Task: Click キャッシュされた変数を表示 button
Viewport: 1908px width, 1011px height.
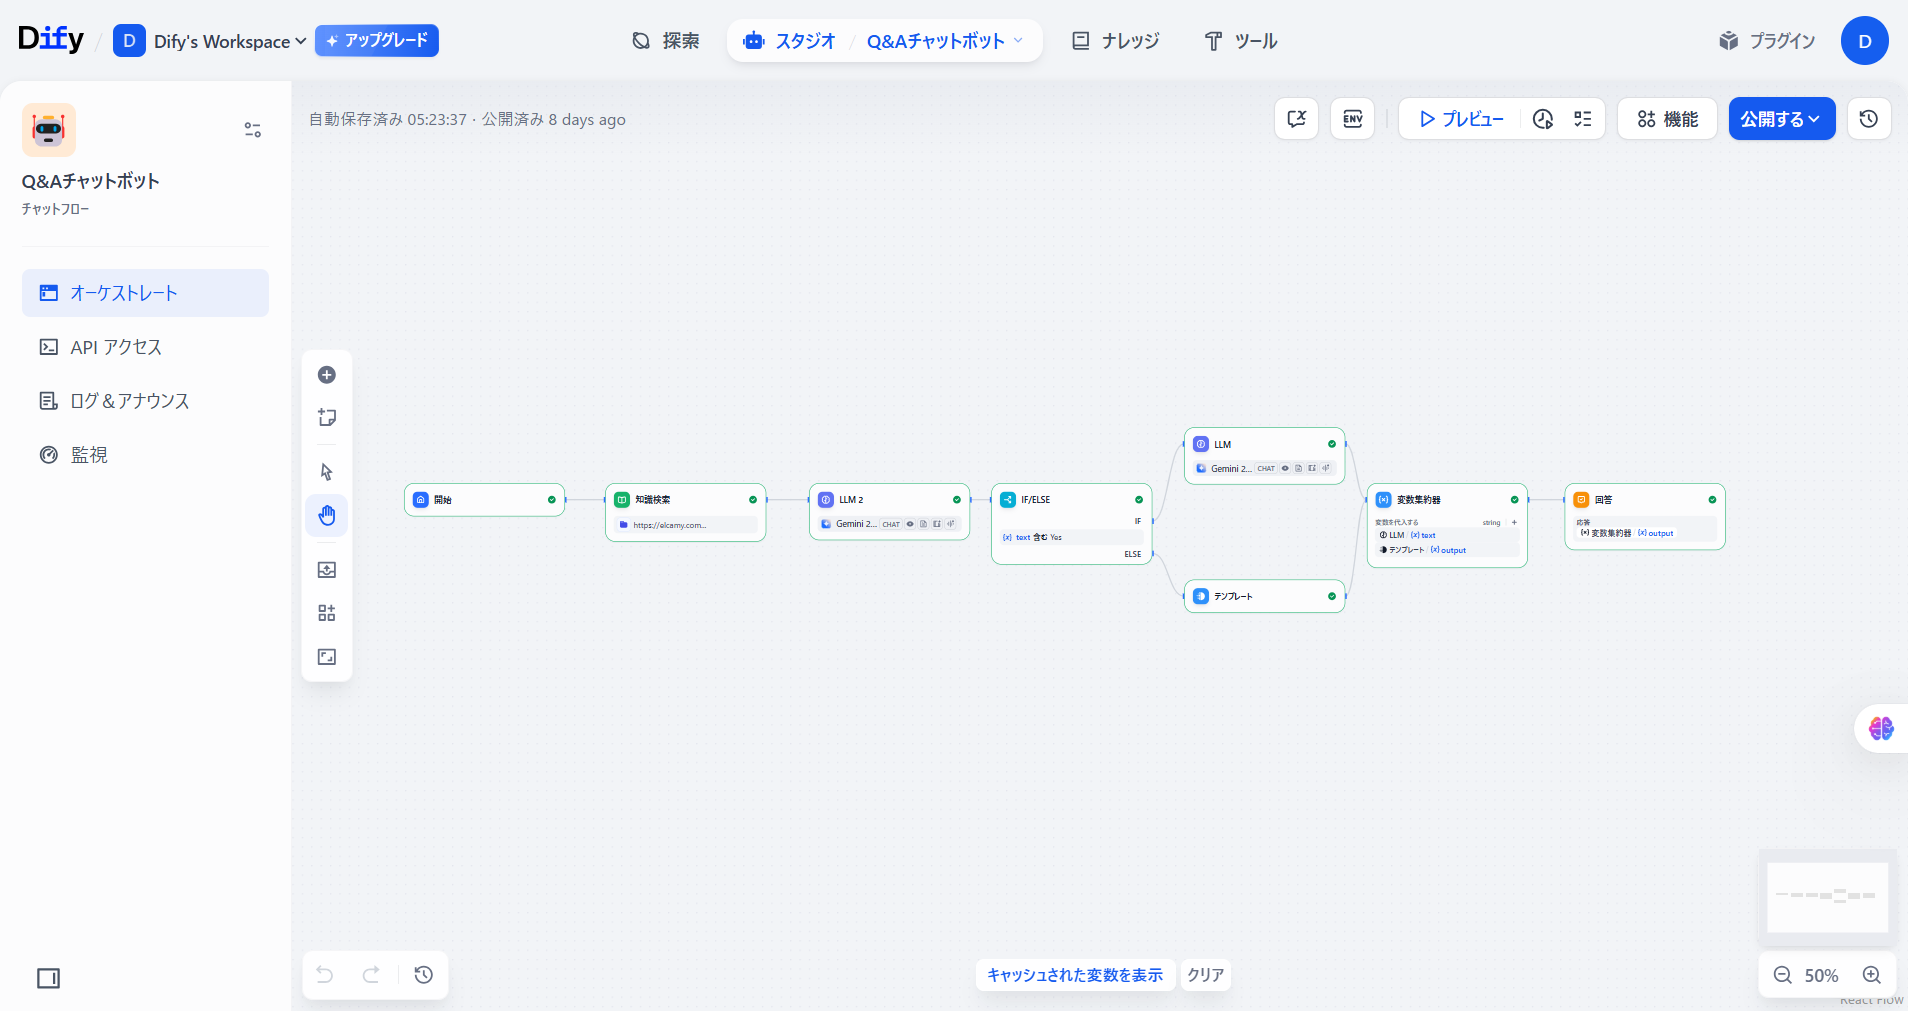Action: (x=1075, y=975)
